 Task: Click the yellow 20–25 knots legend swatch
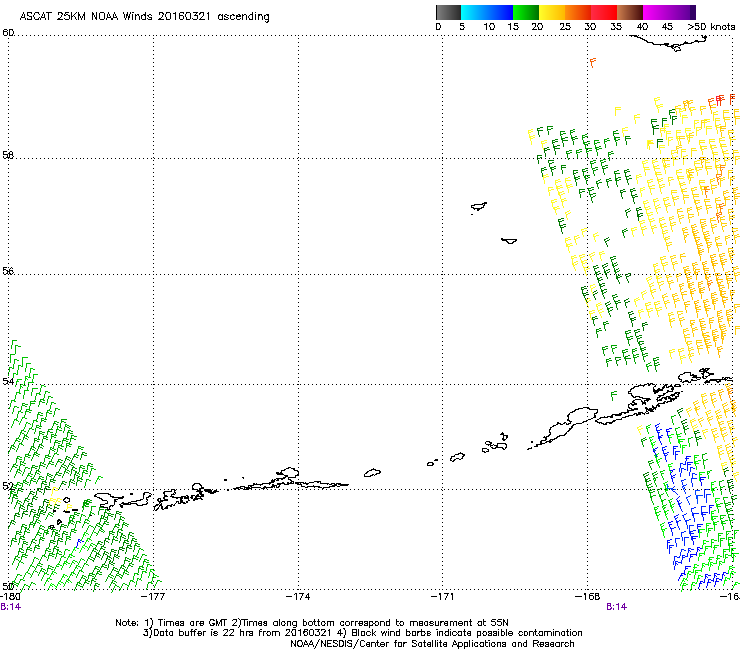(552, 12)
